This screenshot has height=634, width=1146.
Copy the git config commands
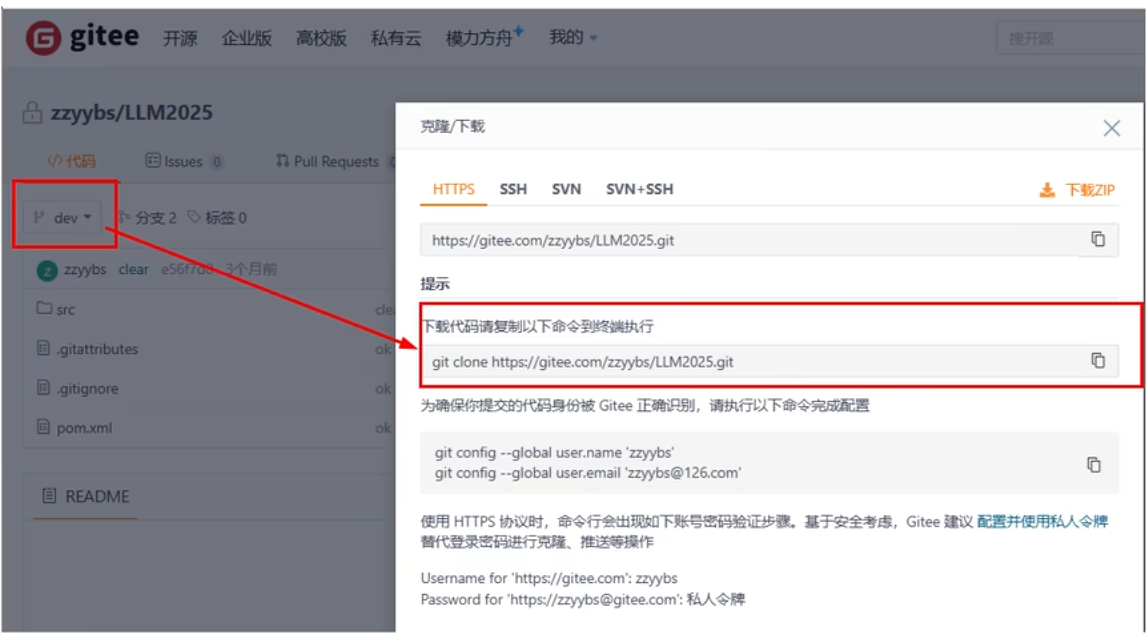pyautogui.click(x=1093, y=464)
